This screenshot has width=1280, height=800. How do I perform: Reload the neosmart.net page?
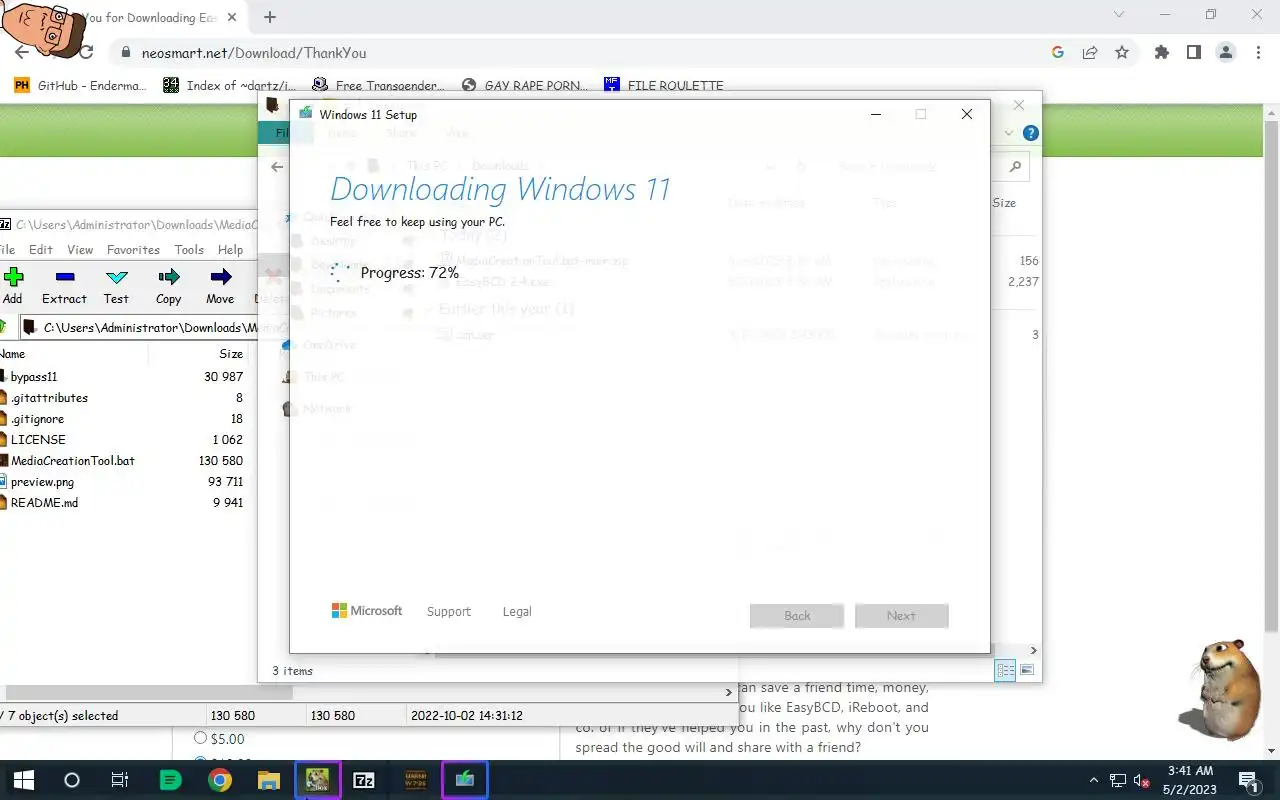click(x=86, y=52)
